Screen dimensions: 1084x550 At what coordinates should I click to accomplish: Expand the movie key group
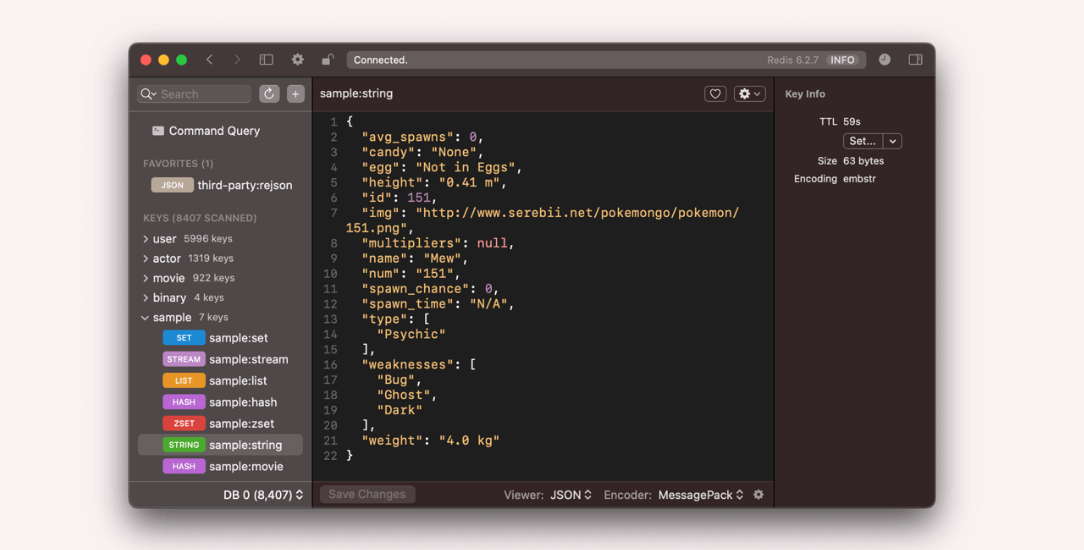[x=145, y=278]
